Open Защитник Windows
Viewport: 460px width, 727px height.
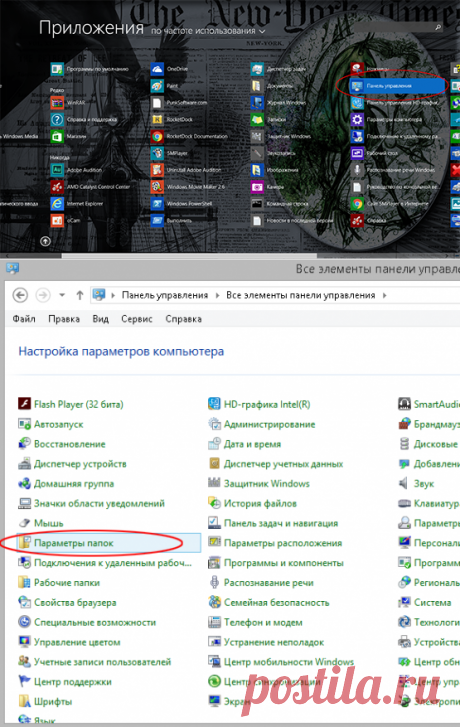259,484
